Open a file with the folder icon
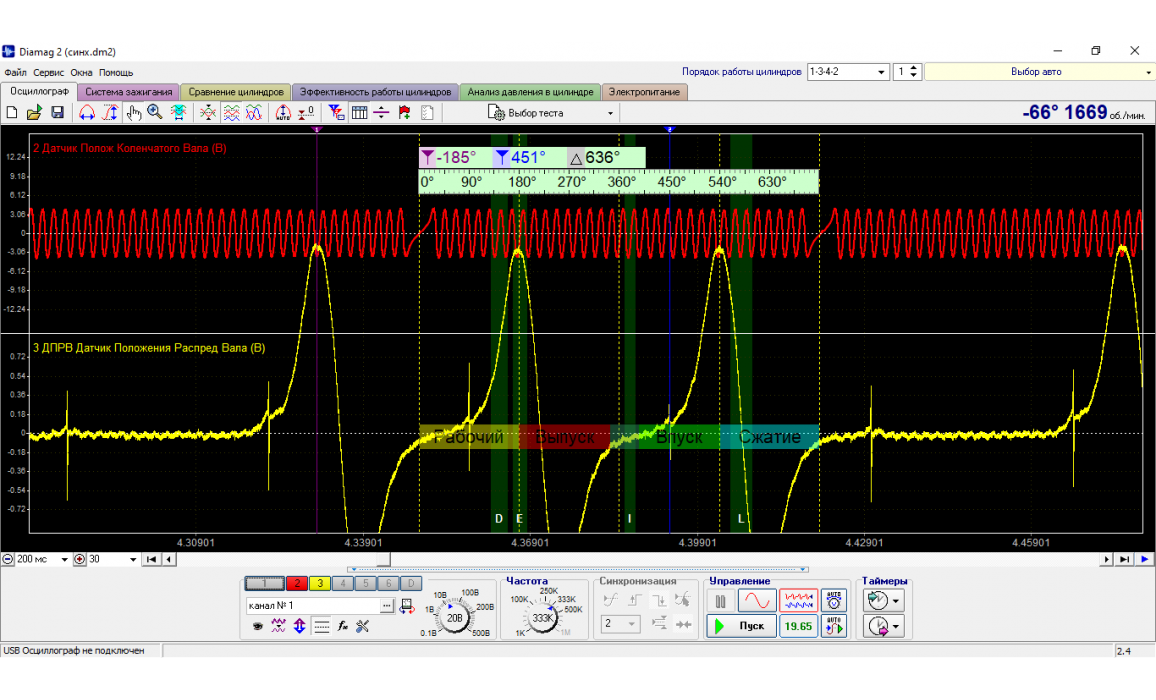 [35, 113]
